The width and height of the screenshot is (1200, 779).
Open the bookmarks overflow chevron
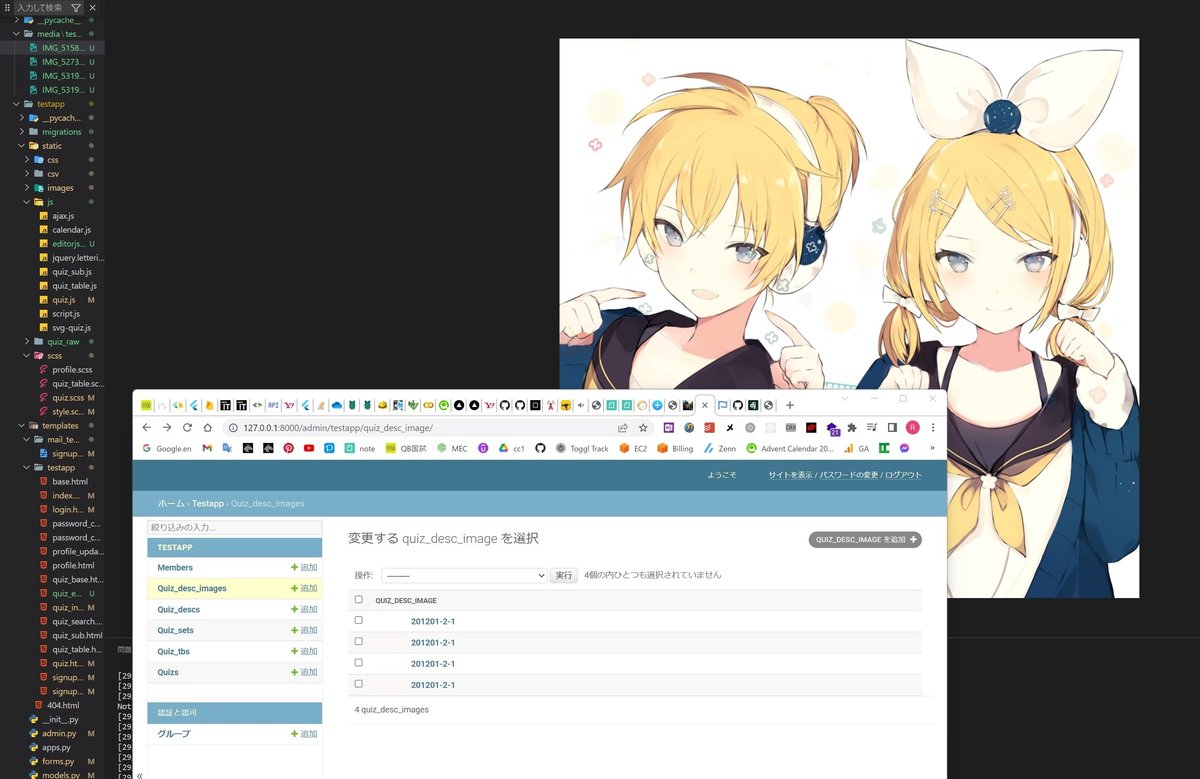932,448
